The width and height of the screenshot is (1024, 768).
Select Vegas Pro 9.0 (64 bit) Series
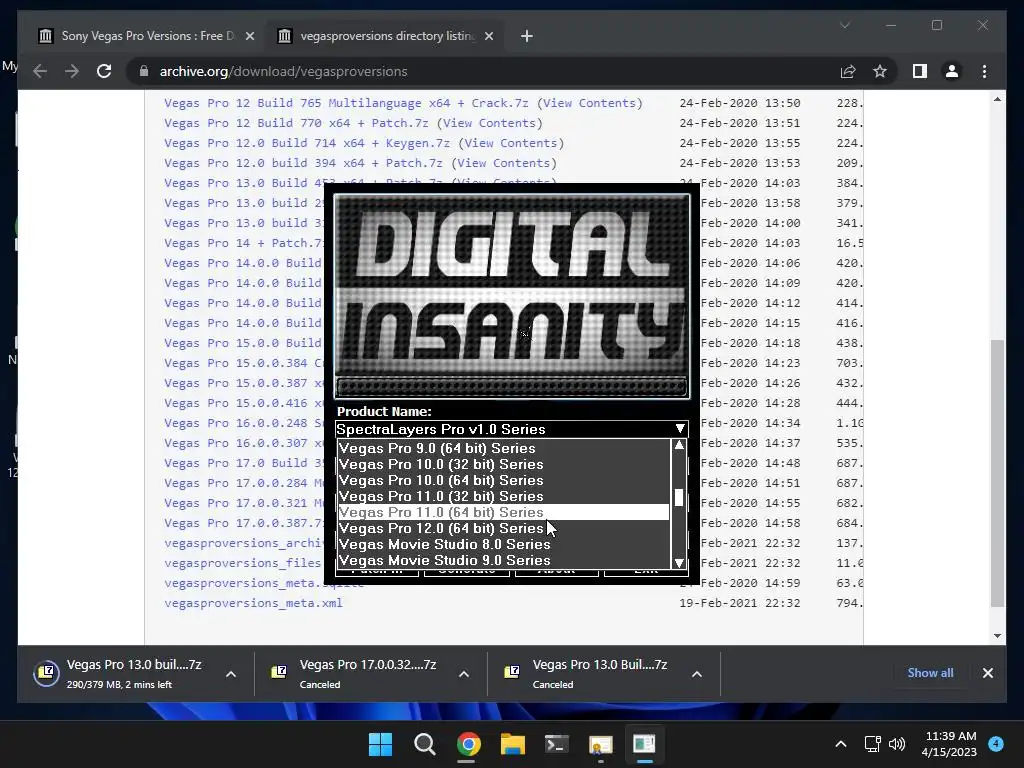click(x=504, y=448)
